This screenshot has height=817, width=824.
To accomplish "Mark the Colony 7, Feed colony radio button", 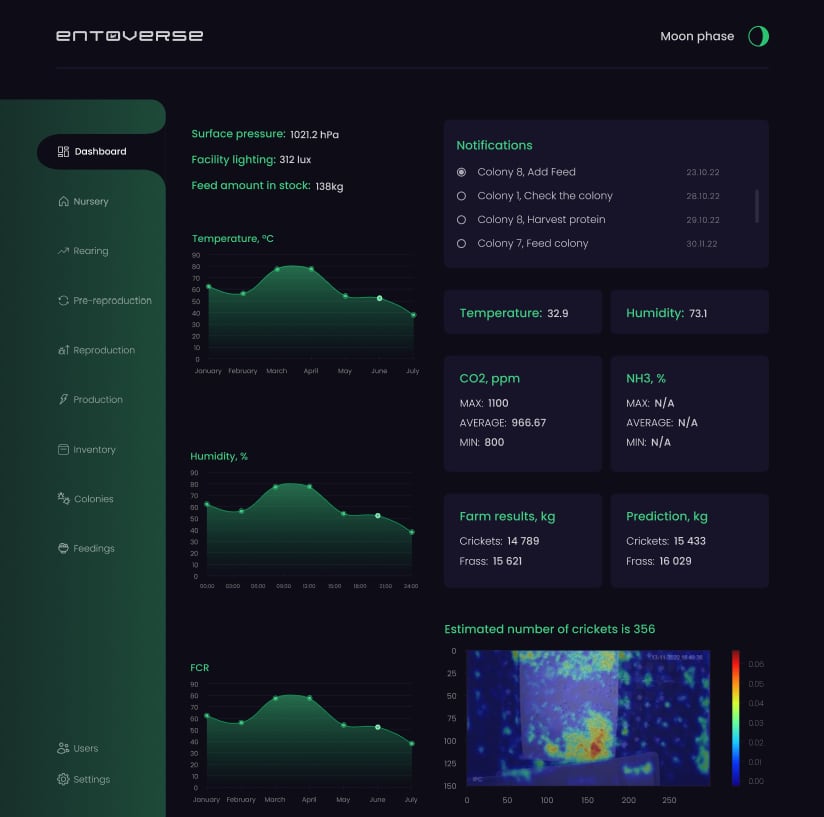I will [461, 244].
